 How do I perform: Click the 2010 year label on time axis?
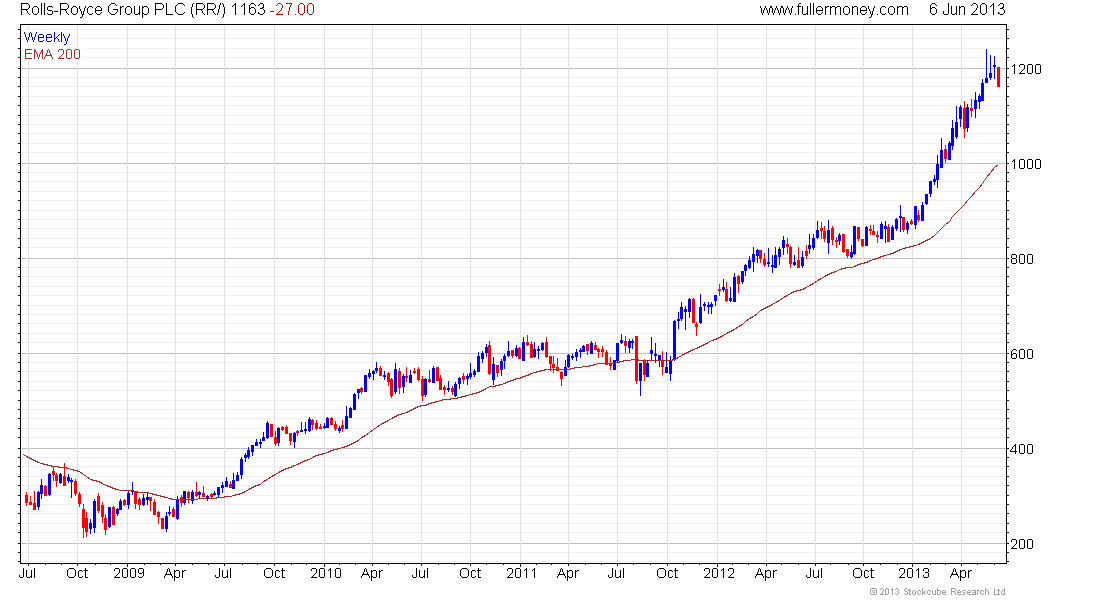[326, 573]
